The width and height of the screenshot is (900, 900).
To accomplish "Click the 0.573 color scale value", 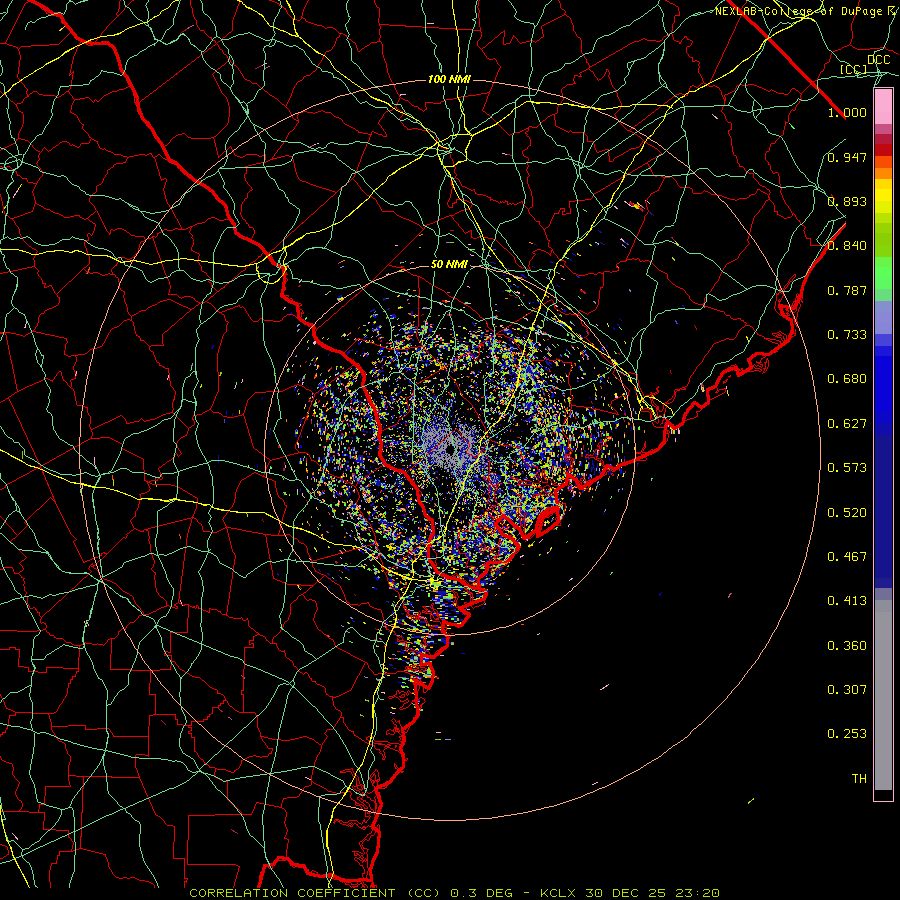I will tap(847, 468).
